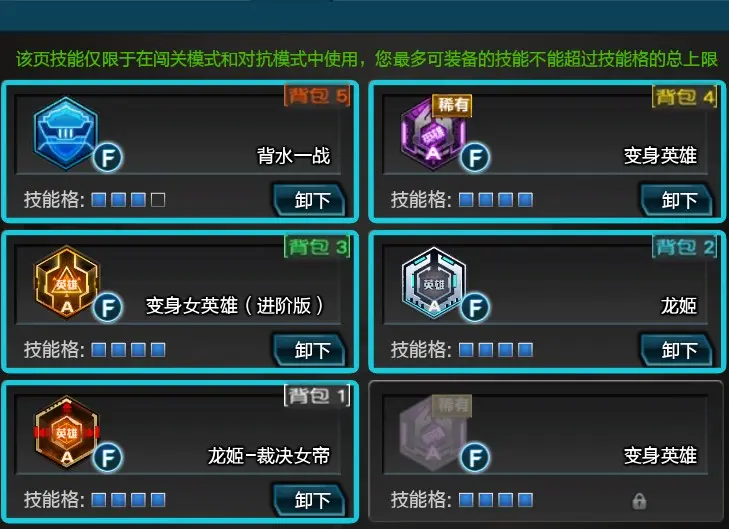Click the purple 变身英雄 rare skill icon
729x529 pixels.
[433, 134]
